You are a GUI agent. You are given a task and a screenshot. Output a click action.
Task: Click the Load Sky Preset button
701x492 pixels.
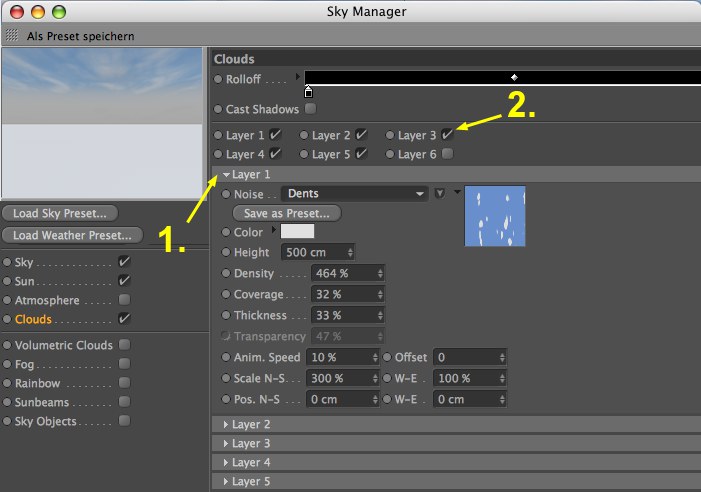[60, 213]
